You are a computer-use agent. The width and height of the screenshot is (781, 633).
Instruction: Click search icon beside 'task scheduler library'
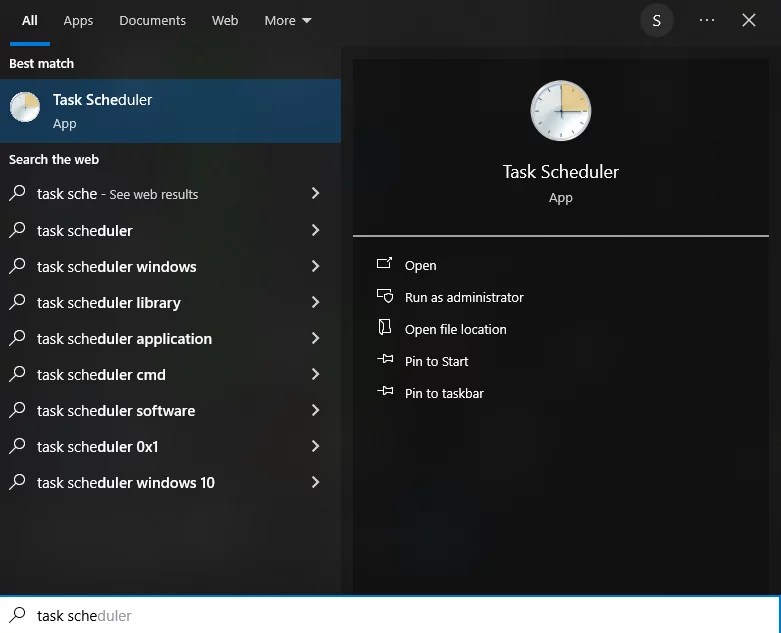(x=17, y=301)
